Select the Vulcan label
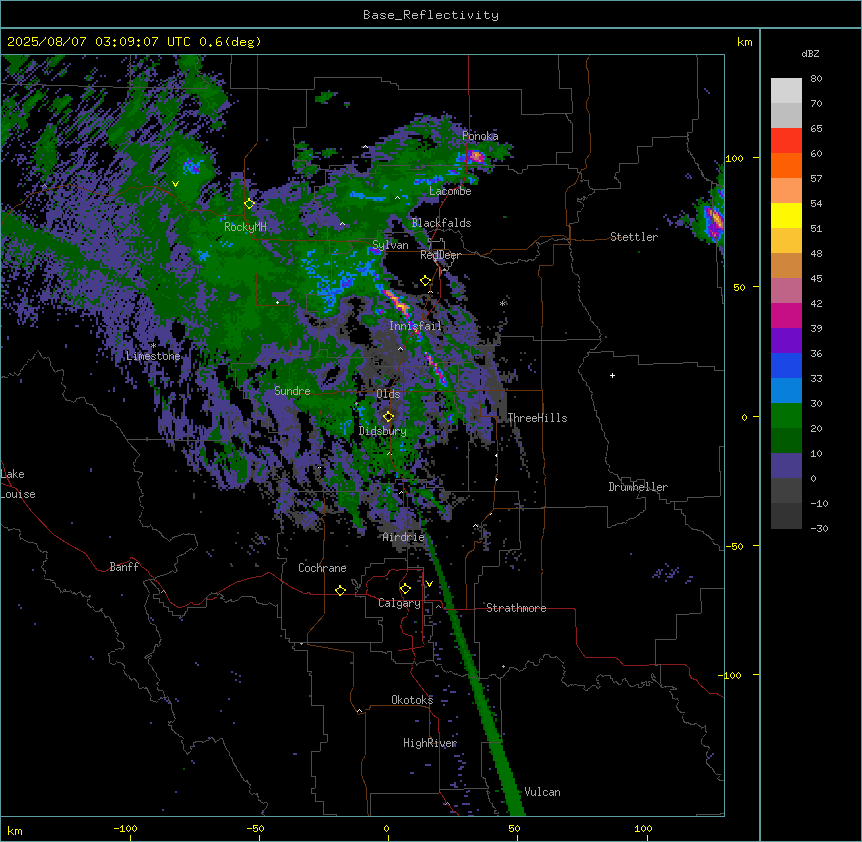The image size is (862, 842). 542,792
